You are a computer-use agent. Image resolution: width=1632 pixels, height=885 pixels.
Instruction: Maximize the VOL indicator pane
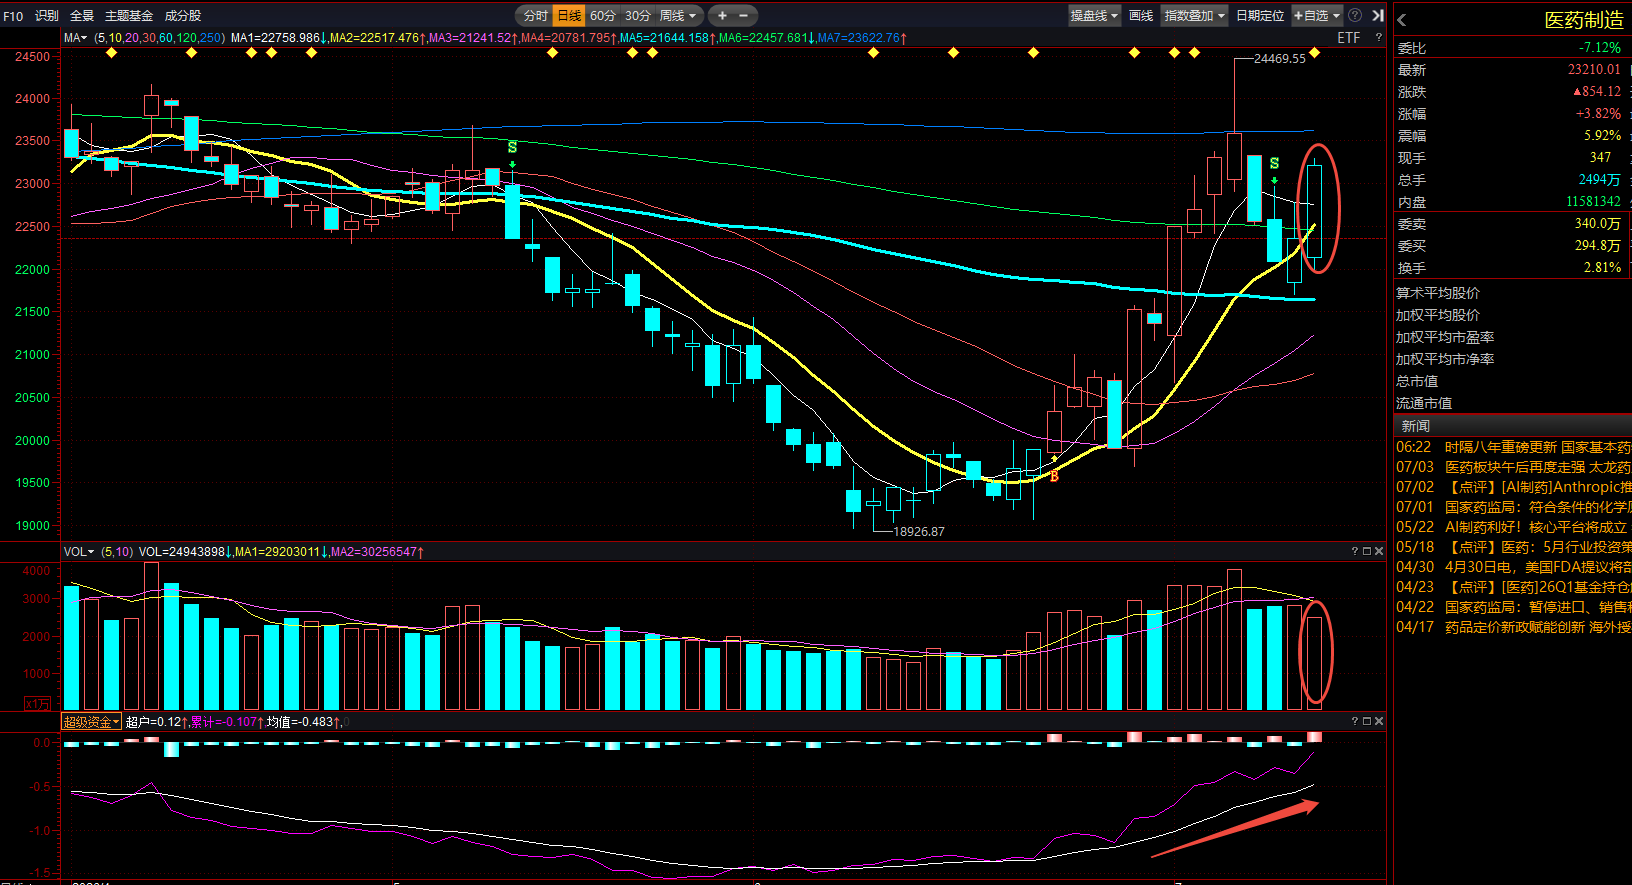(x=1367, y=551)
